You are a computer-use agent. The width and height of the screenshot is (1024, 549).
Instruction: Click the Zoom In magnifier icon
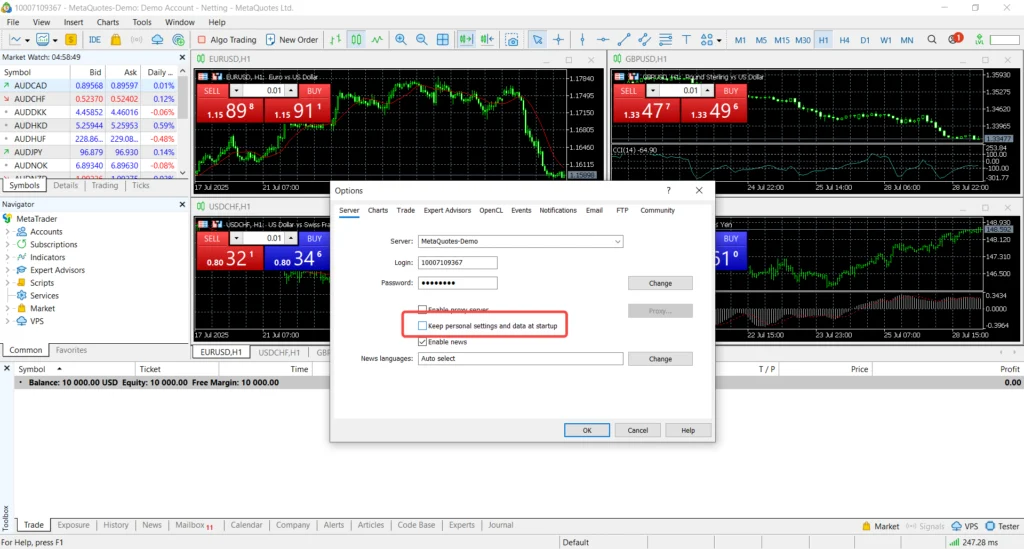point(401,40)
